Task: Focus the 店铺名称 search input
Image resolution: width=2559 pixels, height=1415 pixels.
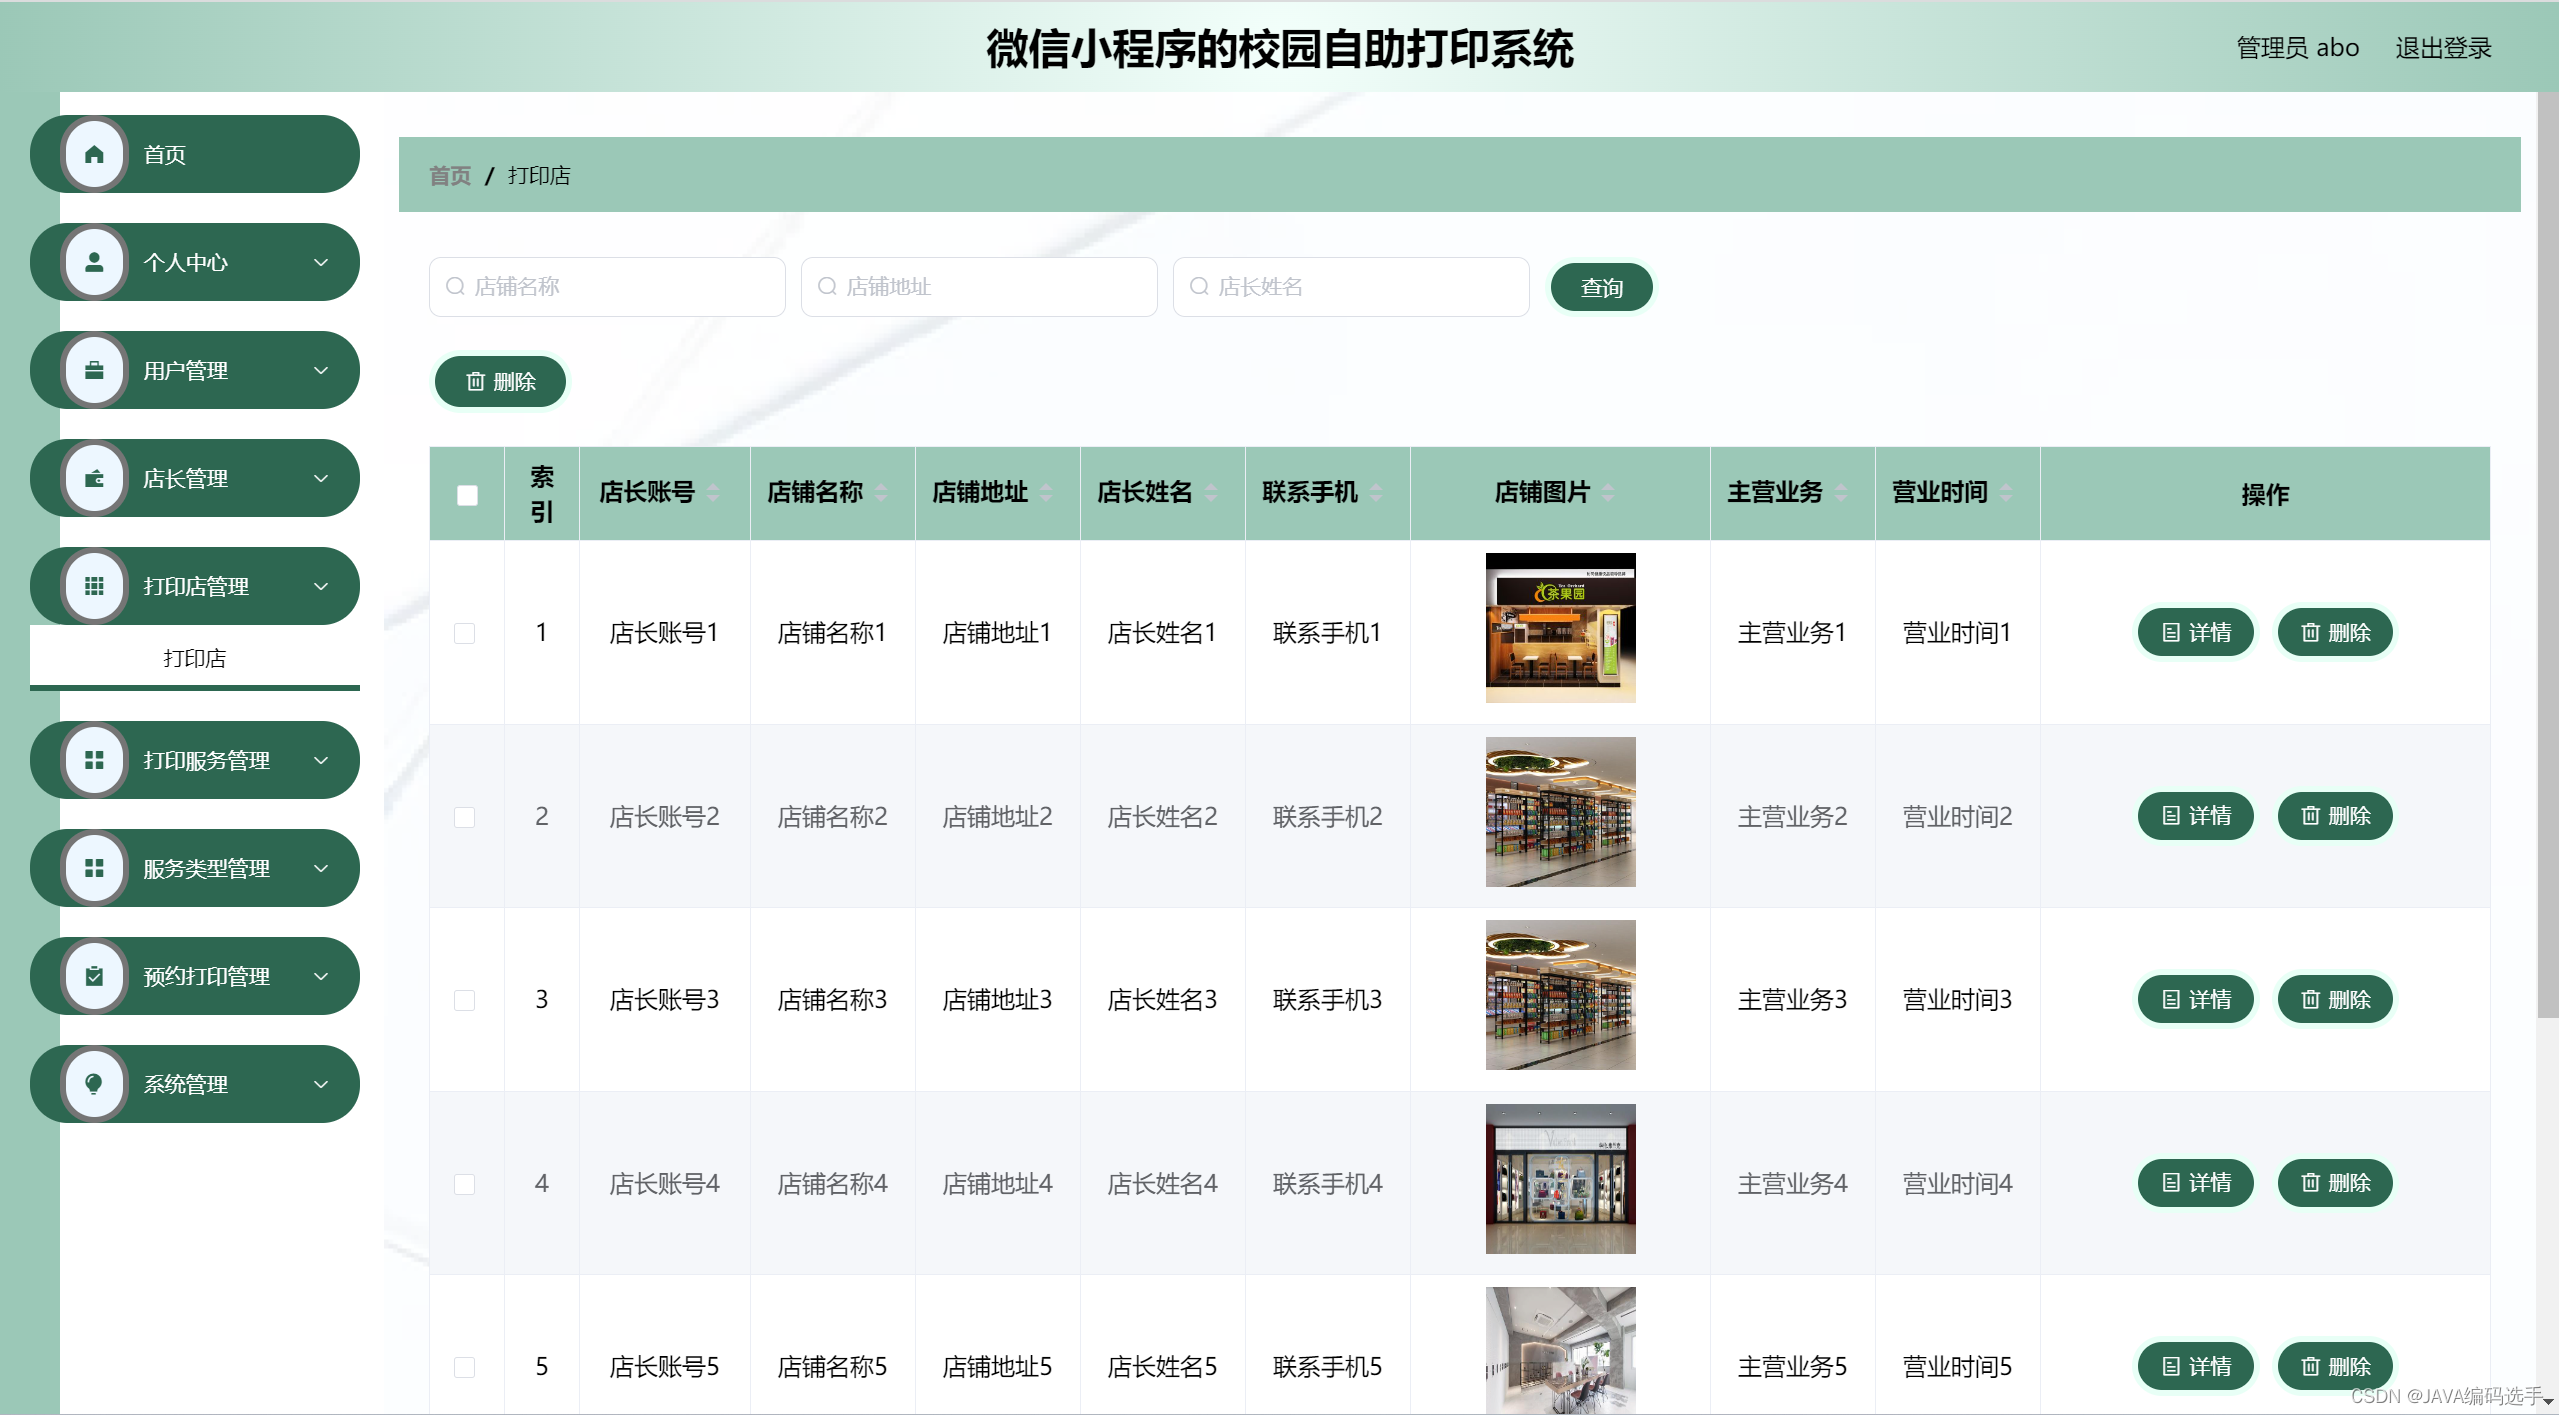Action: click(607, 287)
